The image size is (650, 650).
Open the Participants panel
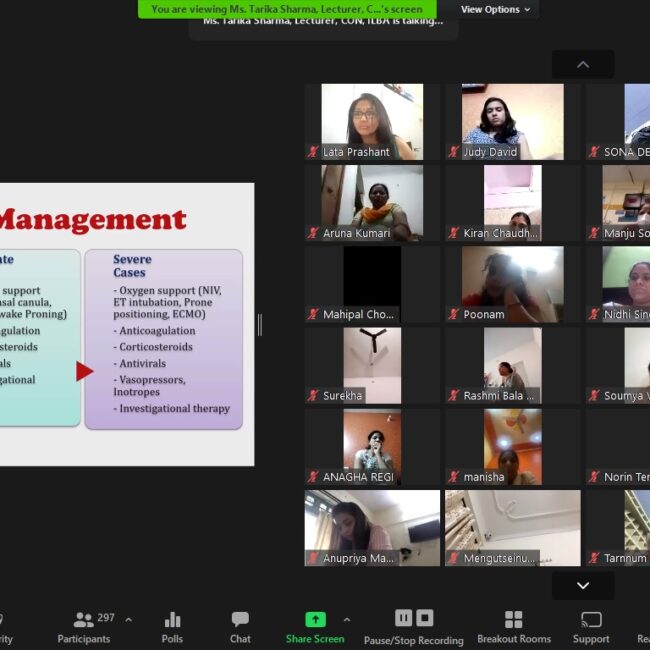84,626
